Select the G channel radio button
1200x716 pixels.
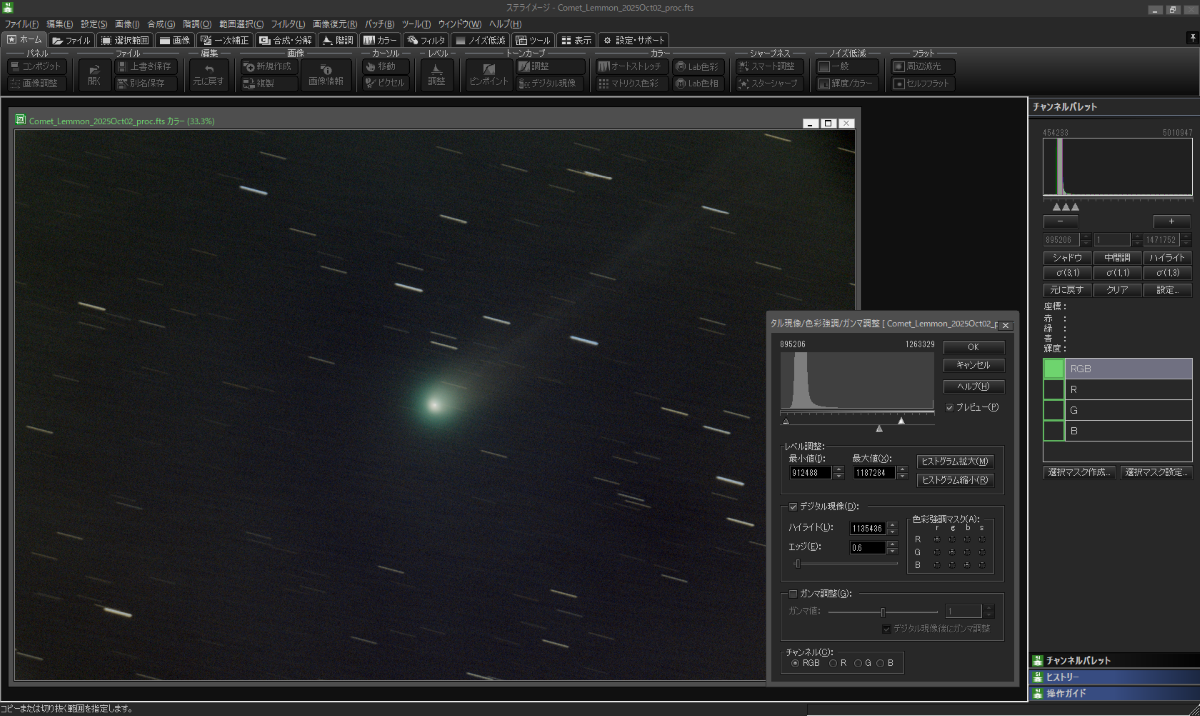[857, 663]
